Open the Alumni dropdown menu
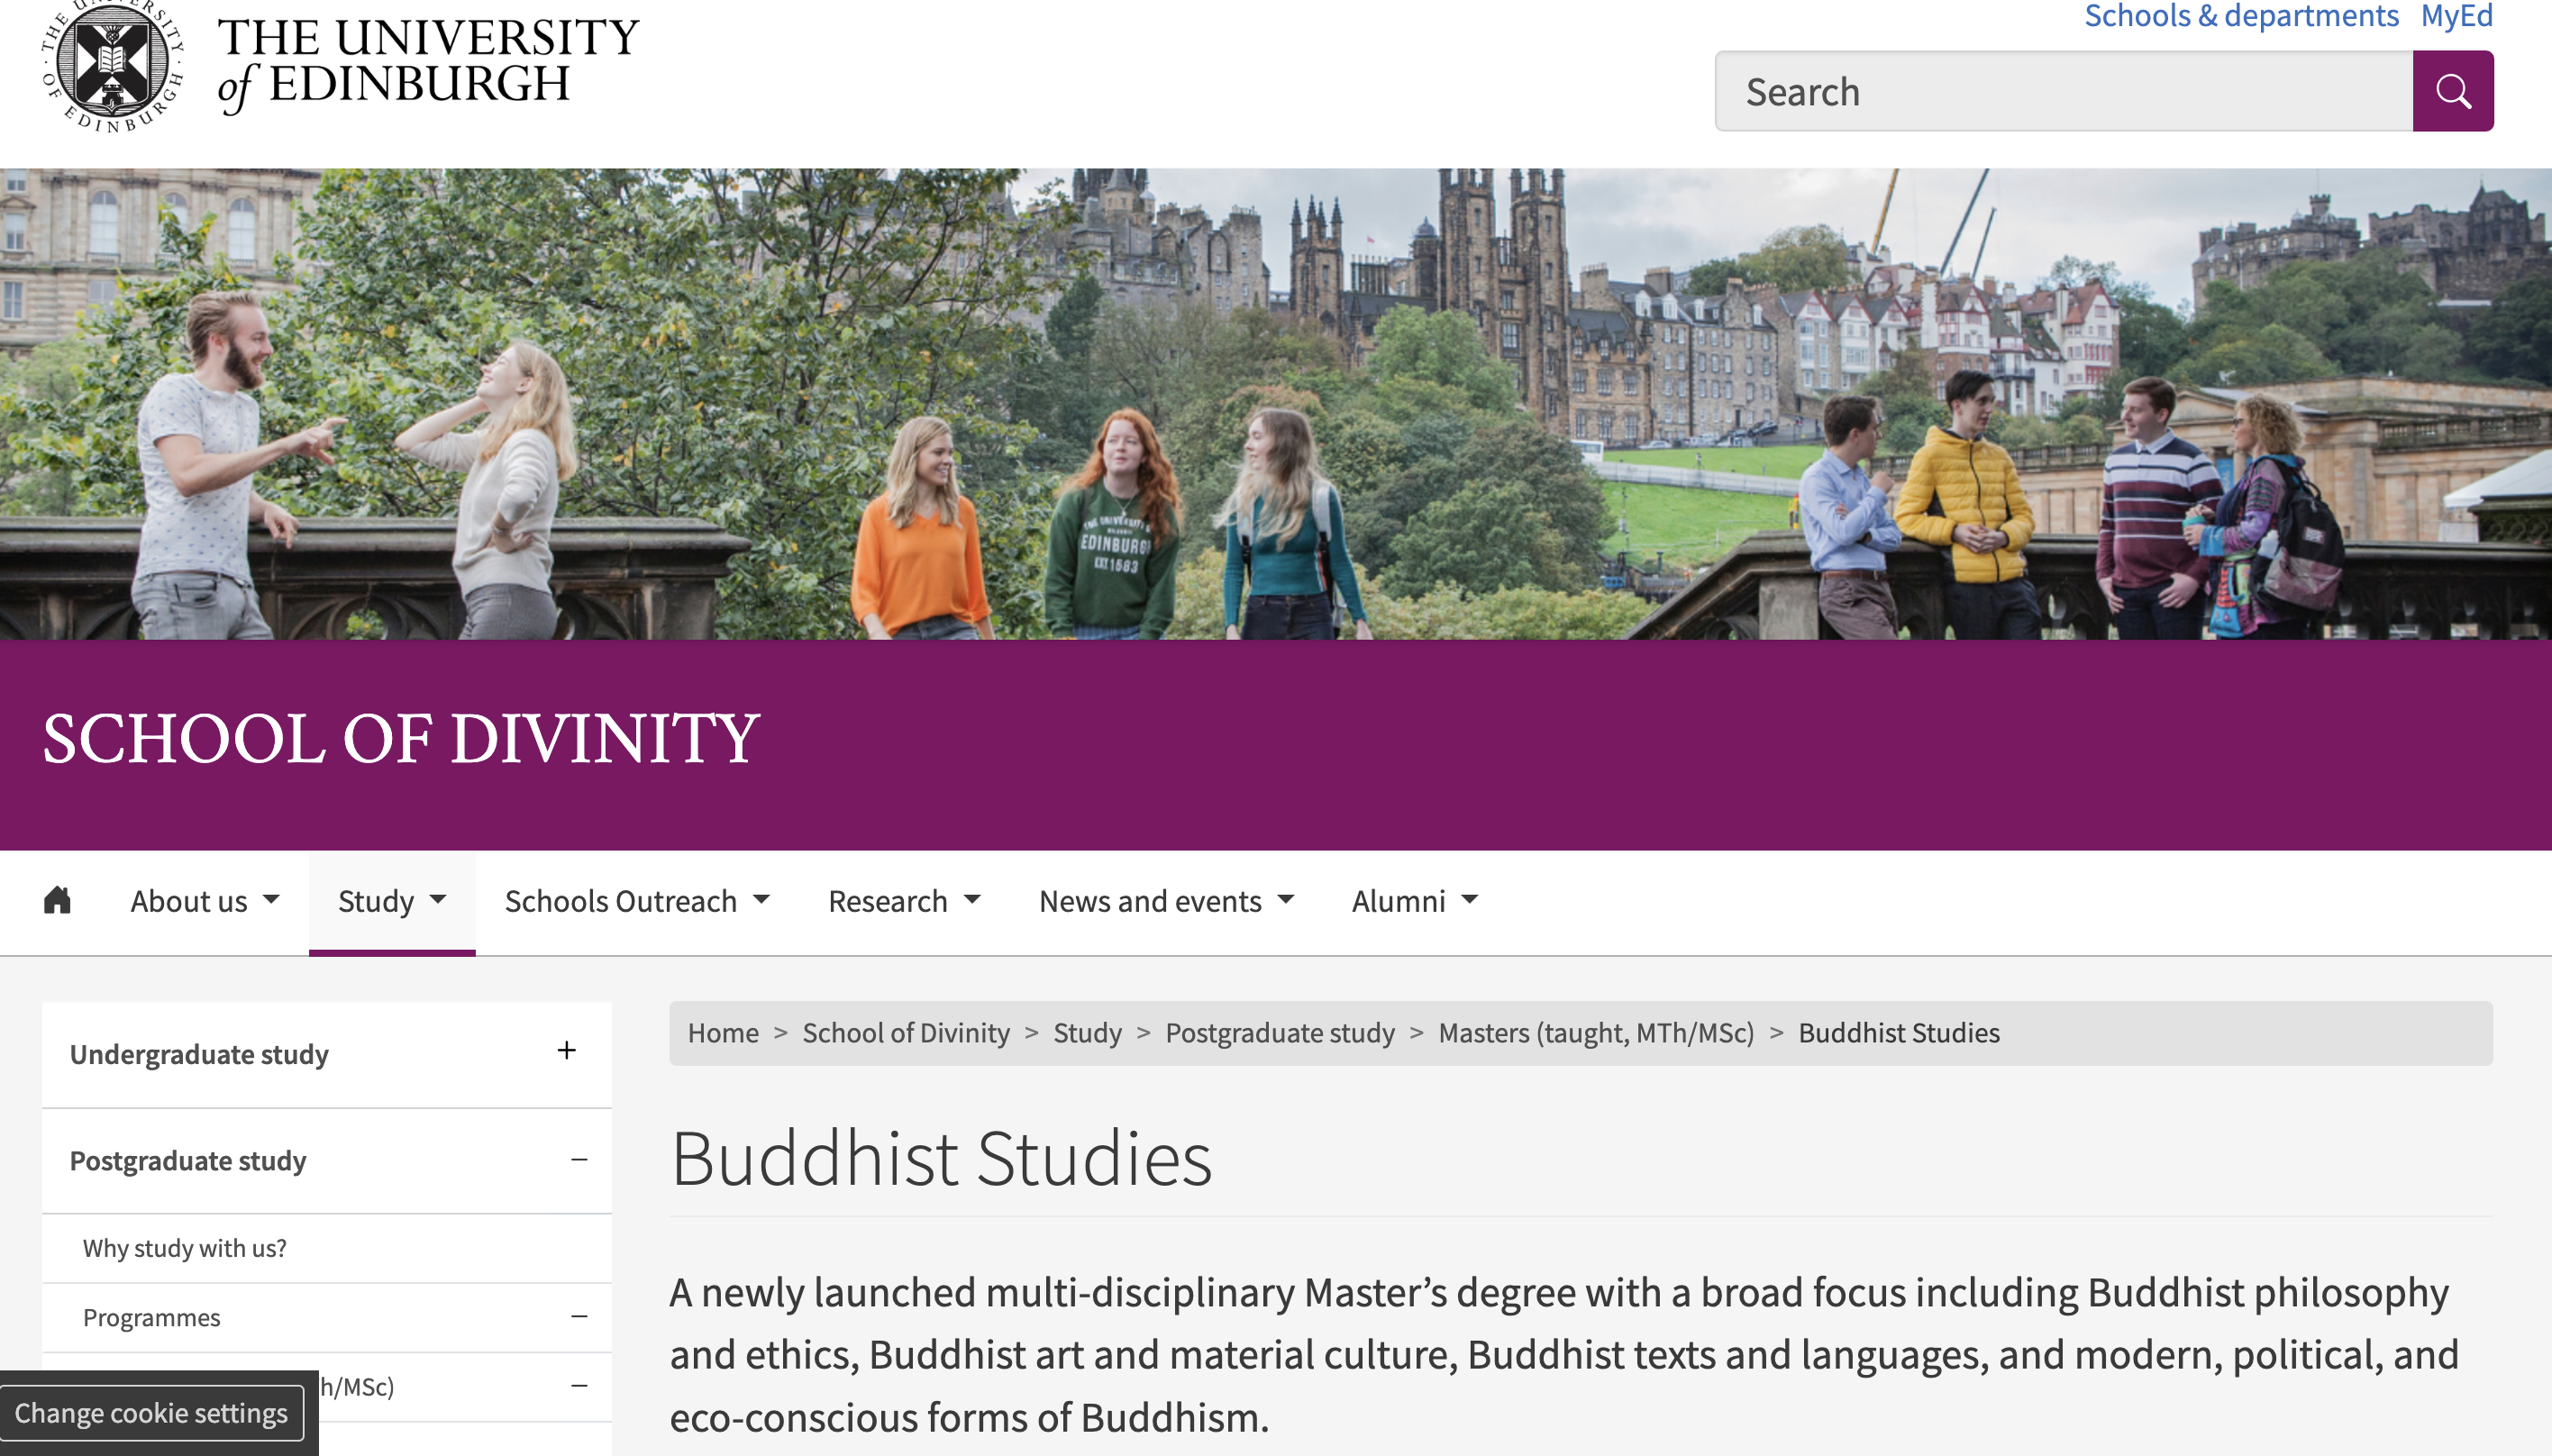 (x=1414, y=901)
